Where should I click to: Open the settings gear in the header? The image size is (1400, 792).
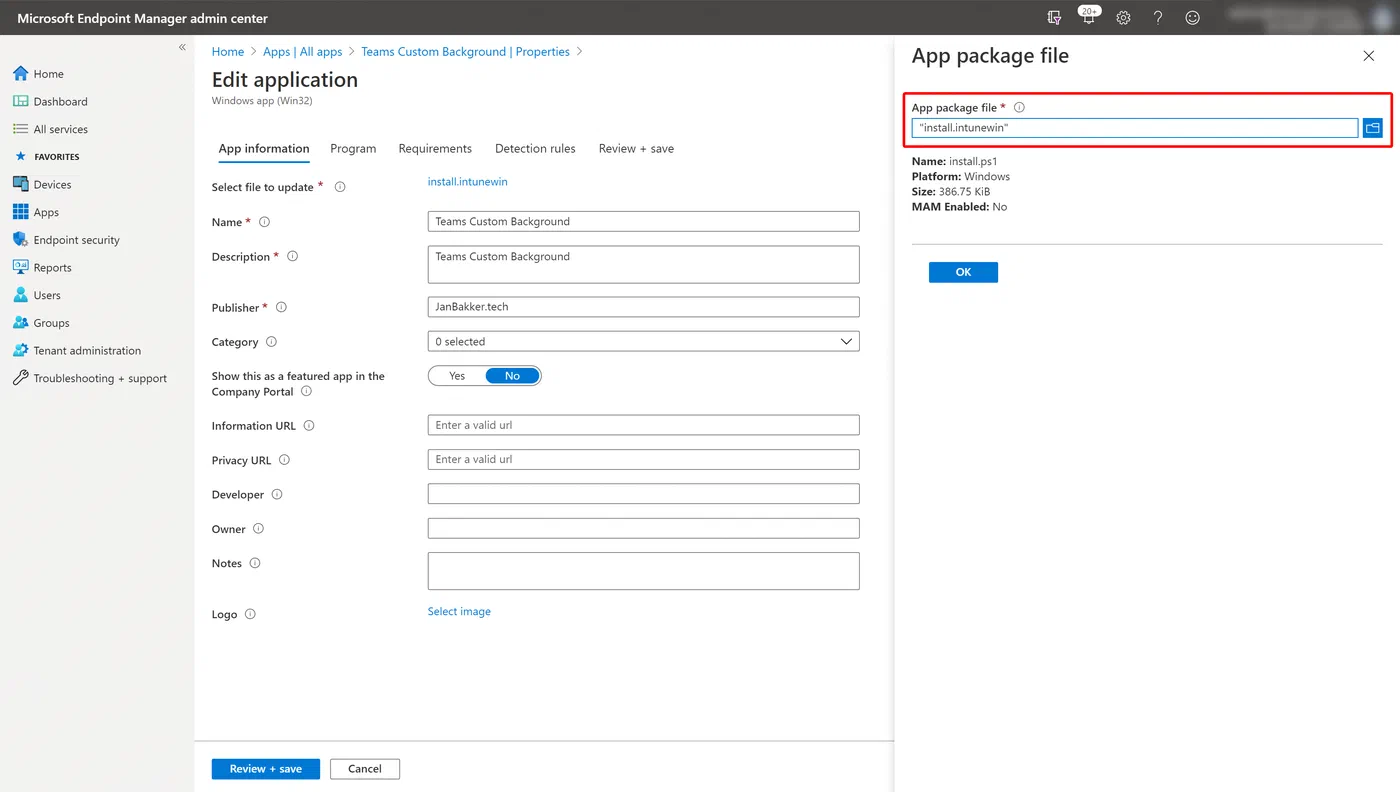point(1123,17)
